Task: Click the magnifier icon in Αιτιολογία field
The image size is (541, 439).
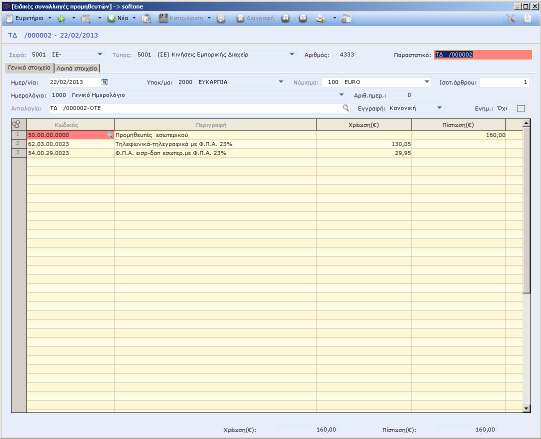Action: click(345, 108)
